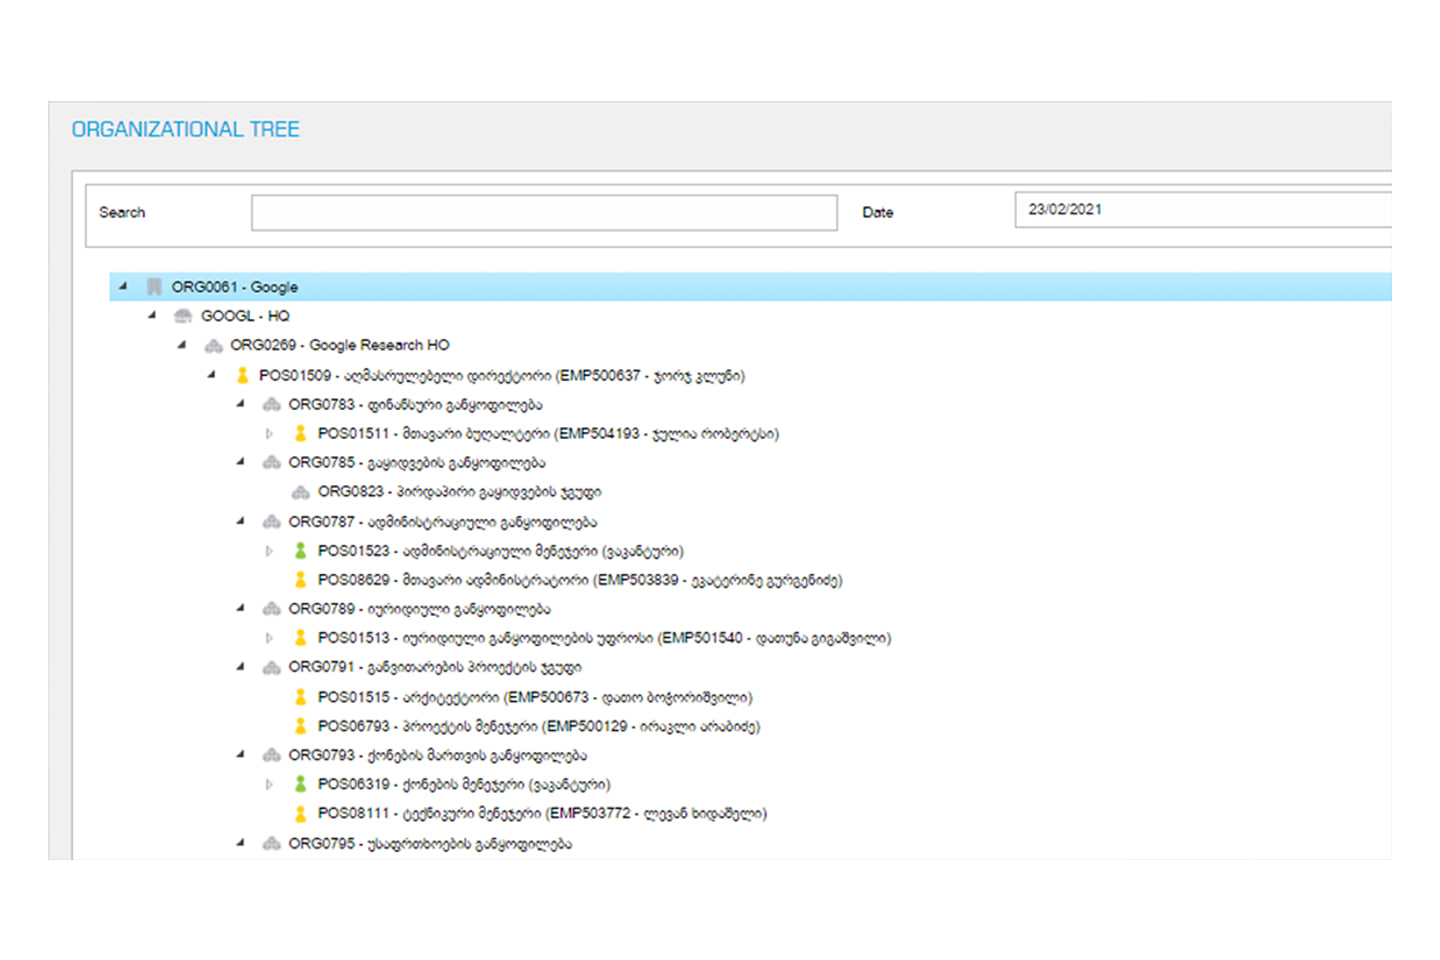Select the ORG0795 department row
Viewport: 1440px width, 960px height.
click(x=430, y=844)
